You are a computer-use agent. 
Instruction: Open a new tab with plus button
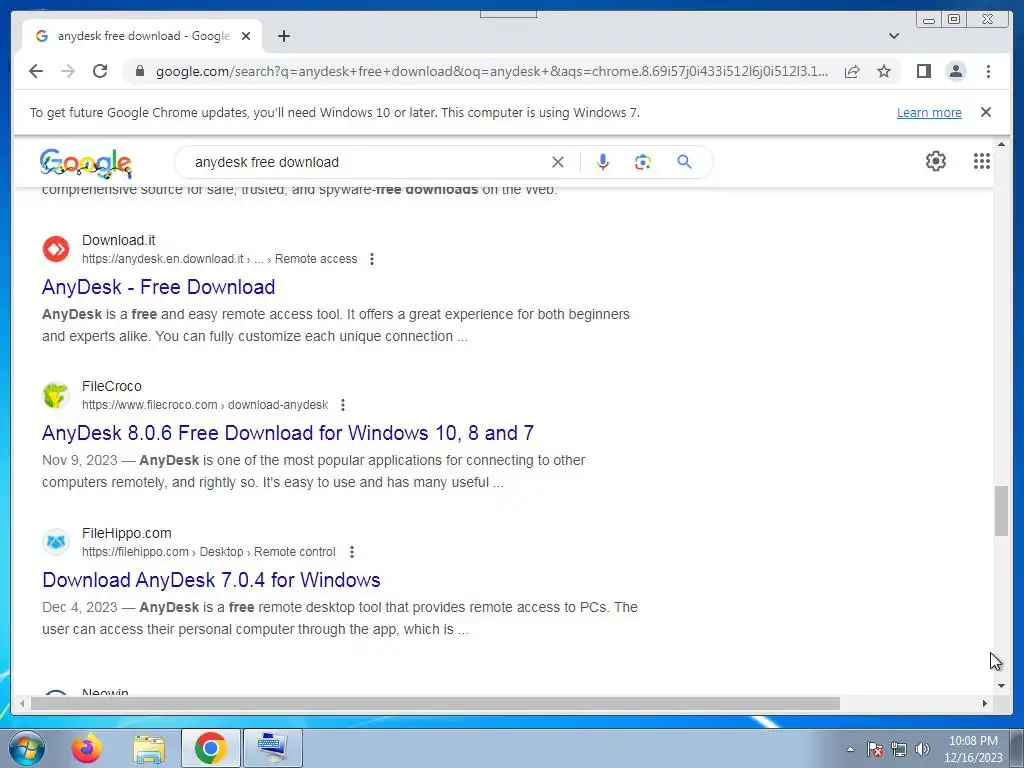(x=283, y=36)
